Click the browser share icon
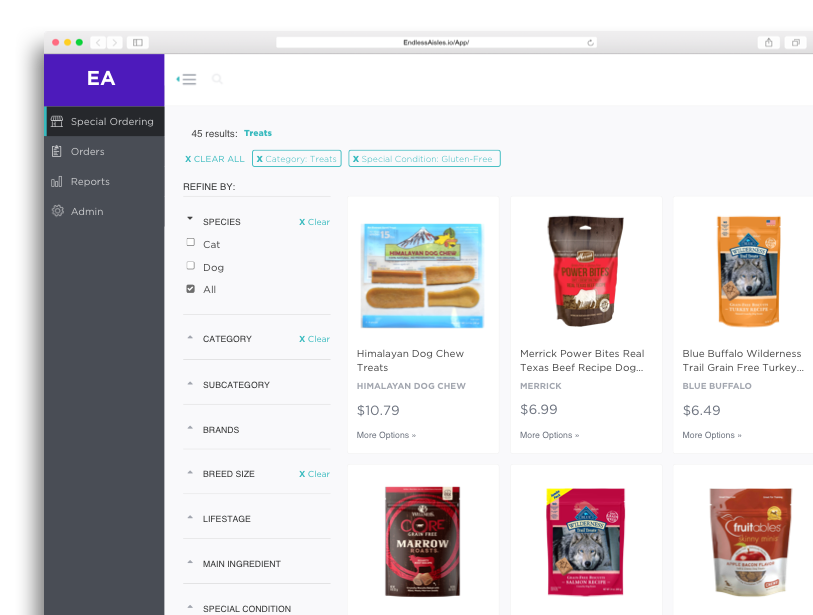The image size is (813, 615). (768, 43)
